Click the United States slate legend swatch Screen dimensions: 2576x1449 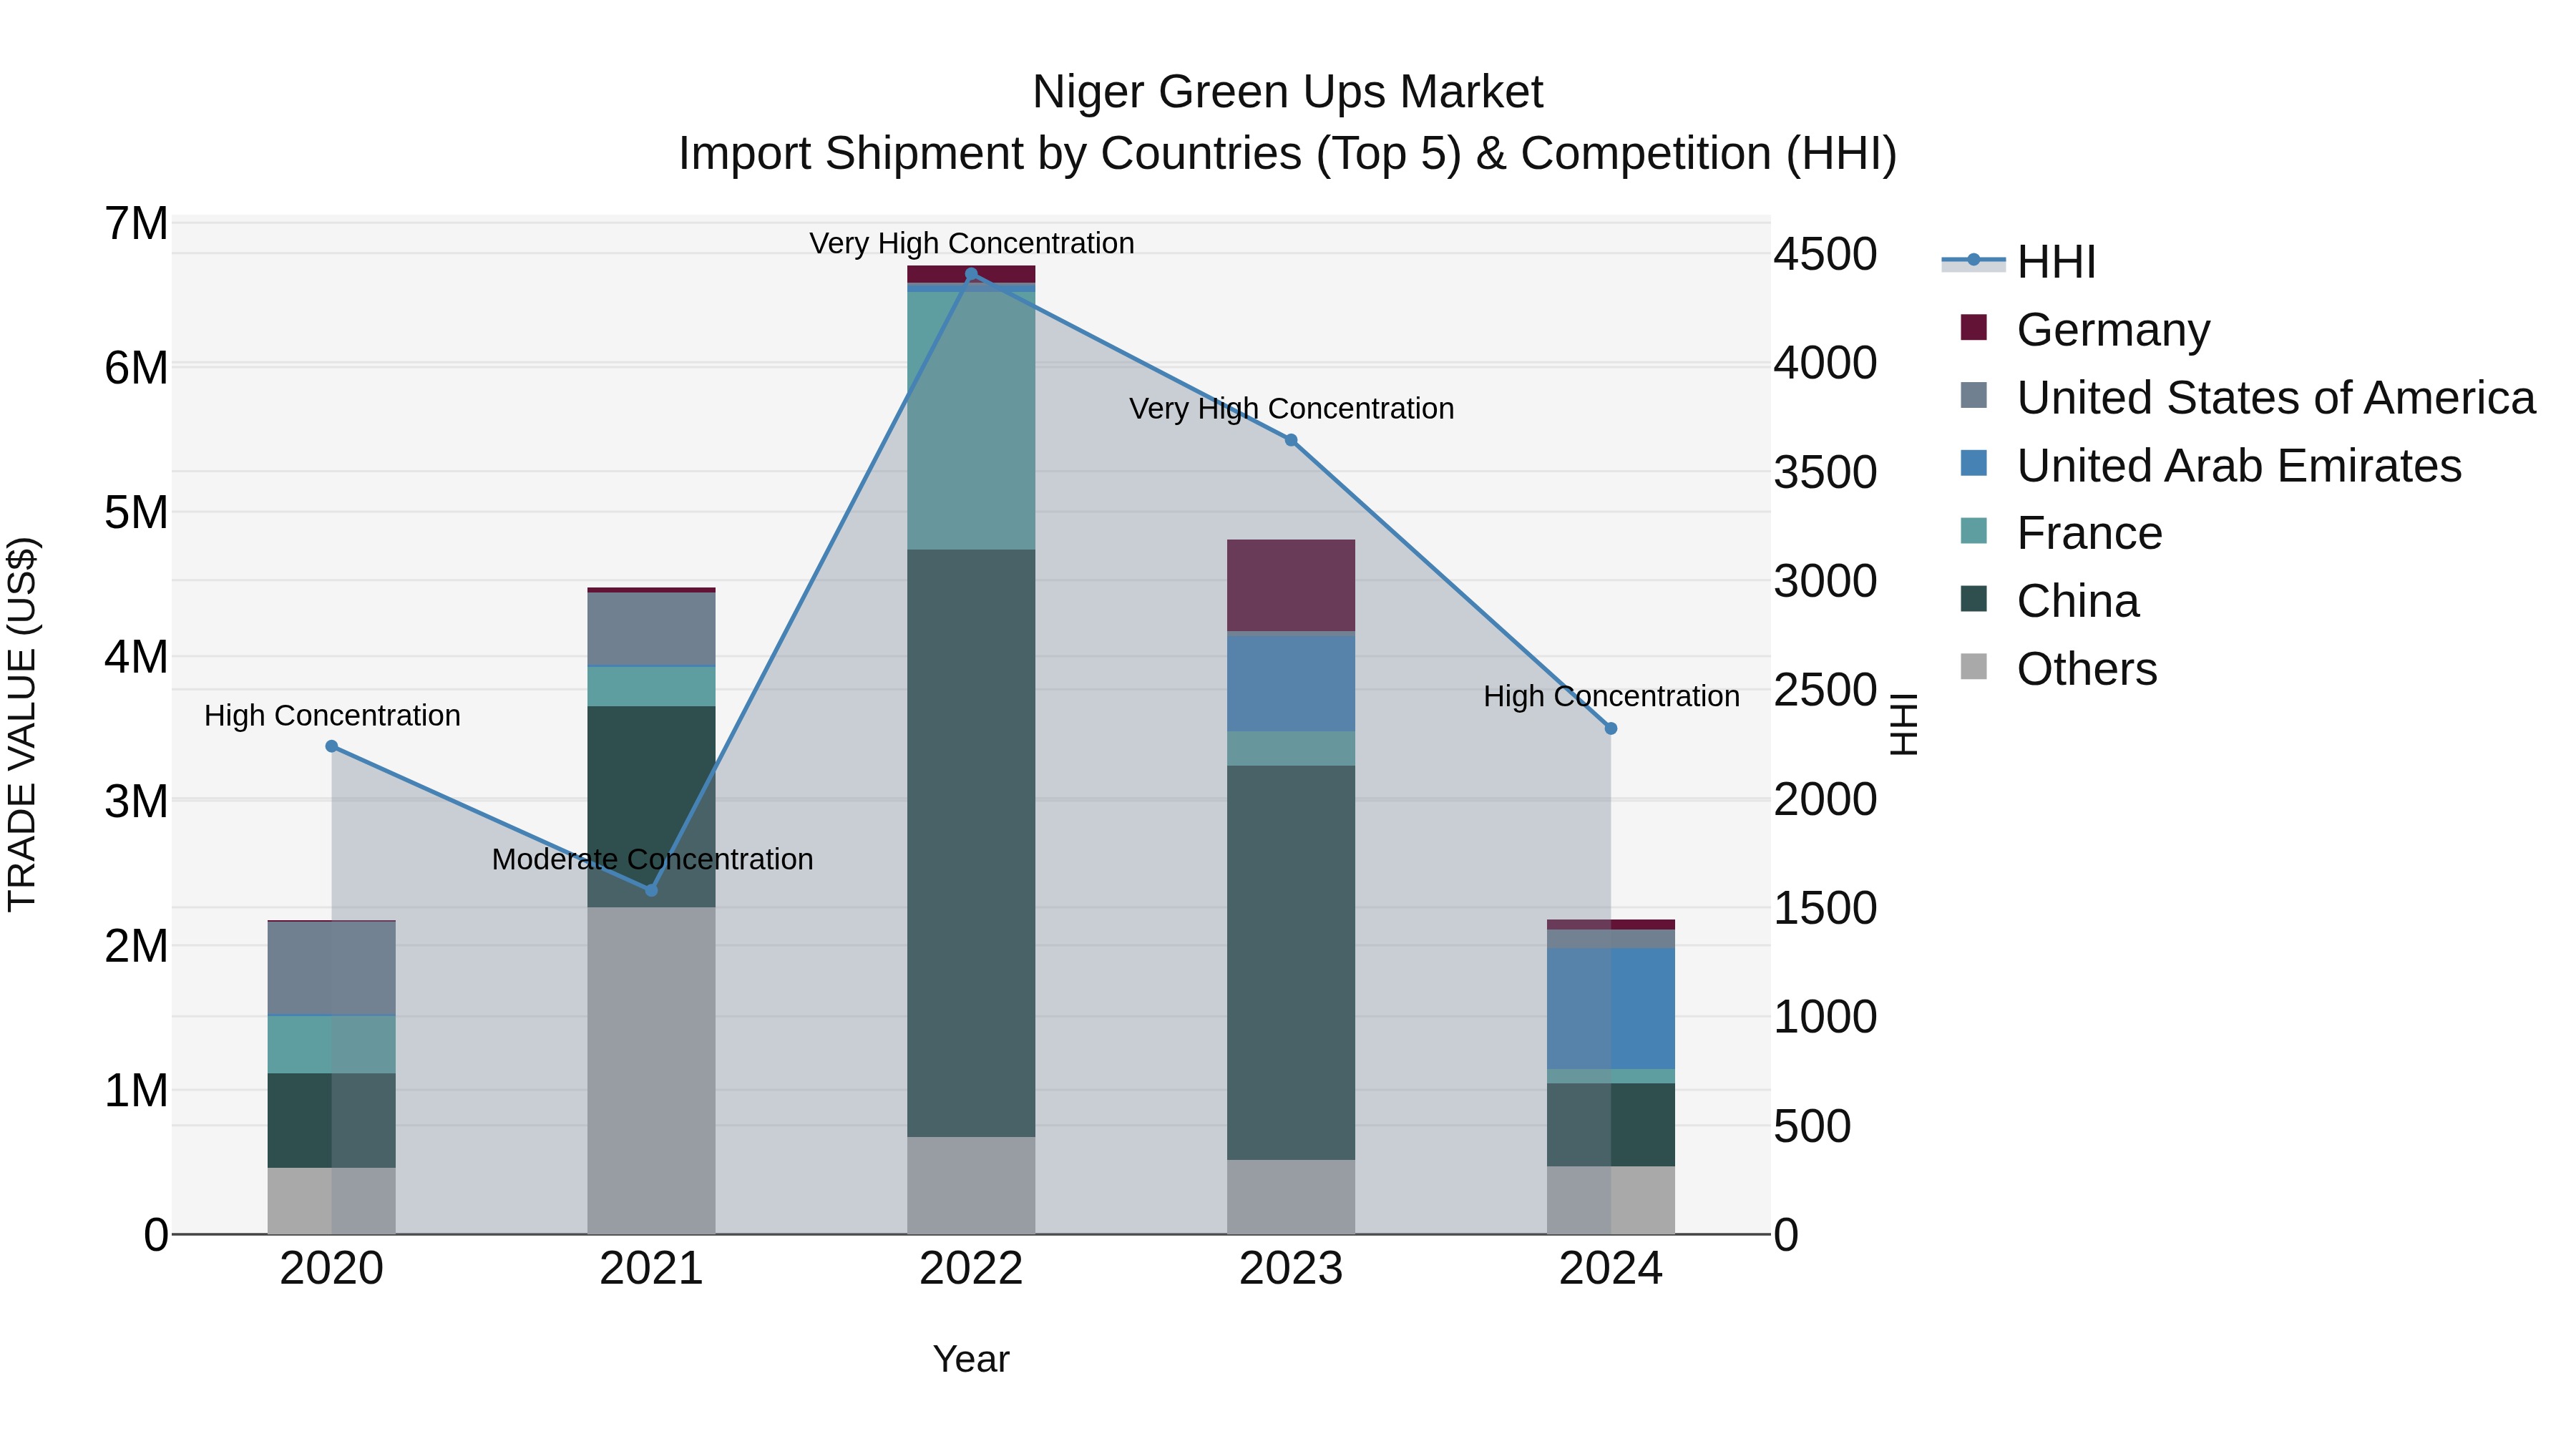[1974, 395]
